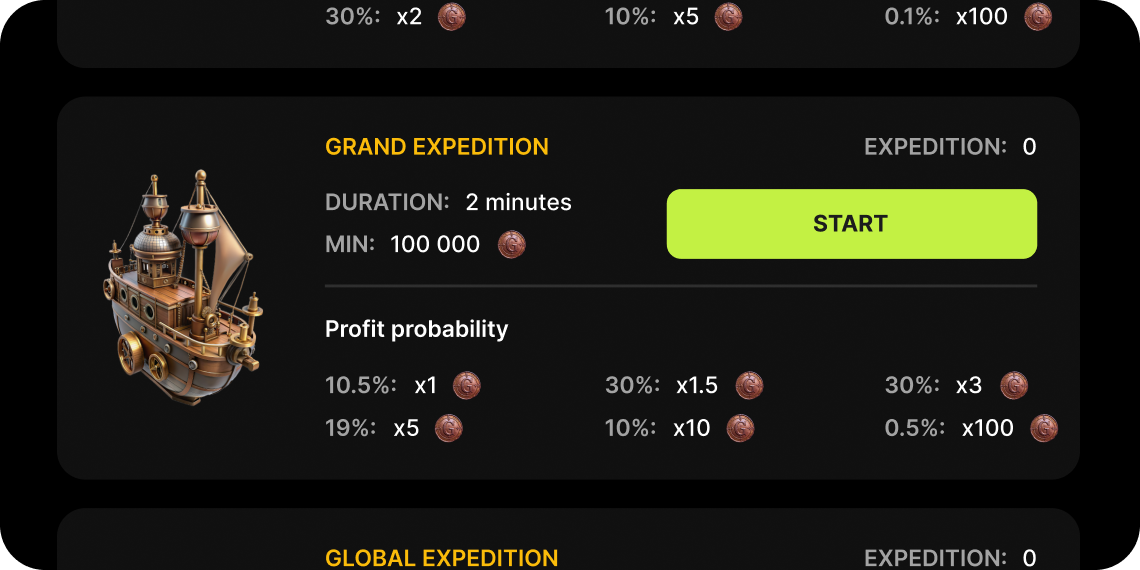Viewport: 1140px width, 570px height.
Task: Click the Global Expedition count value
Action: point(1029,558)
